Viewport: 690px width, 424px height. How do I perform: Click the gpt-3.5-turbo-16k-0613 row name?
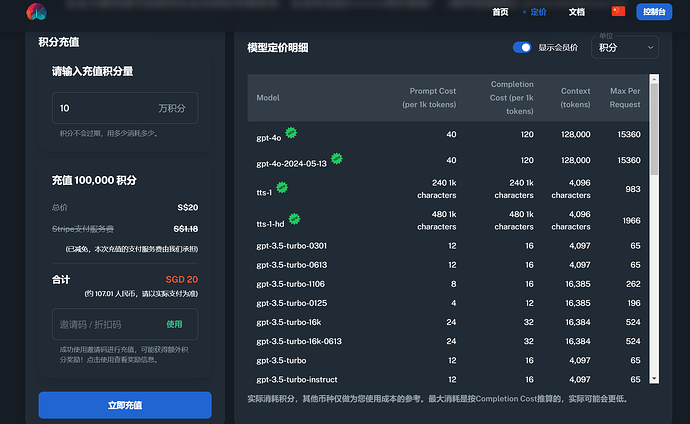[x=299, y=341]
